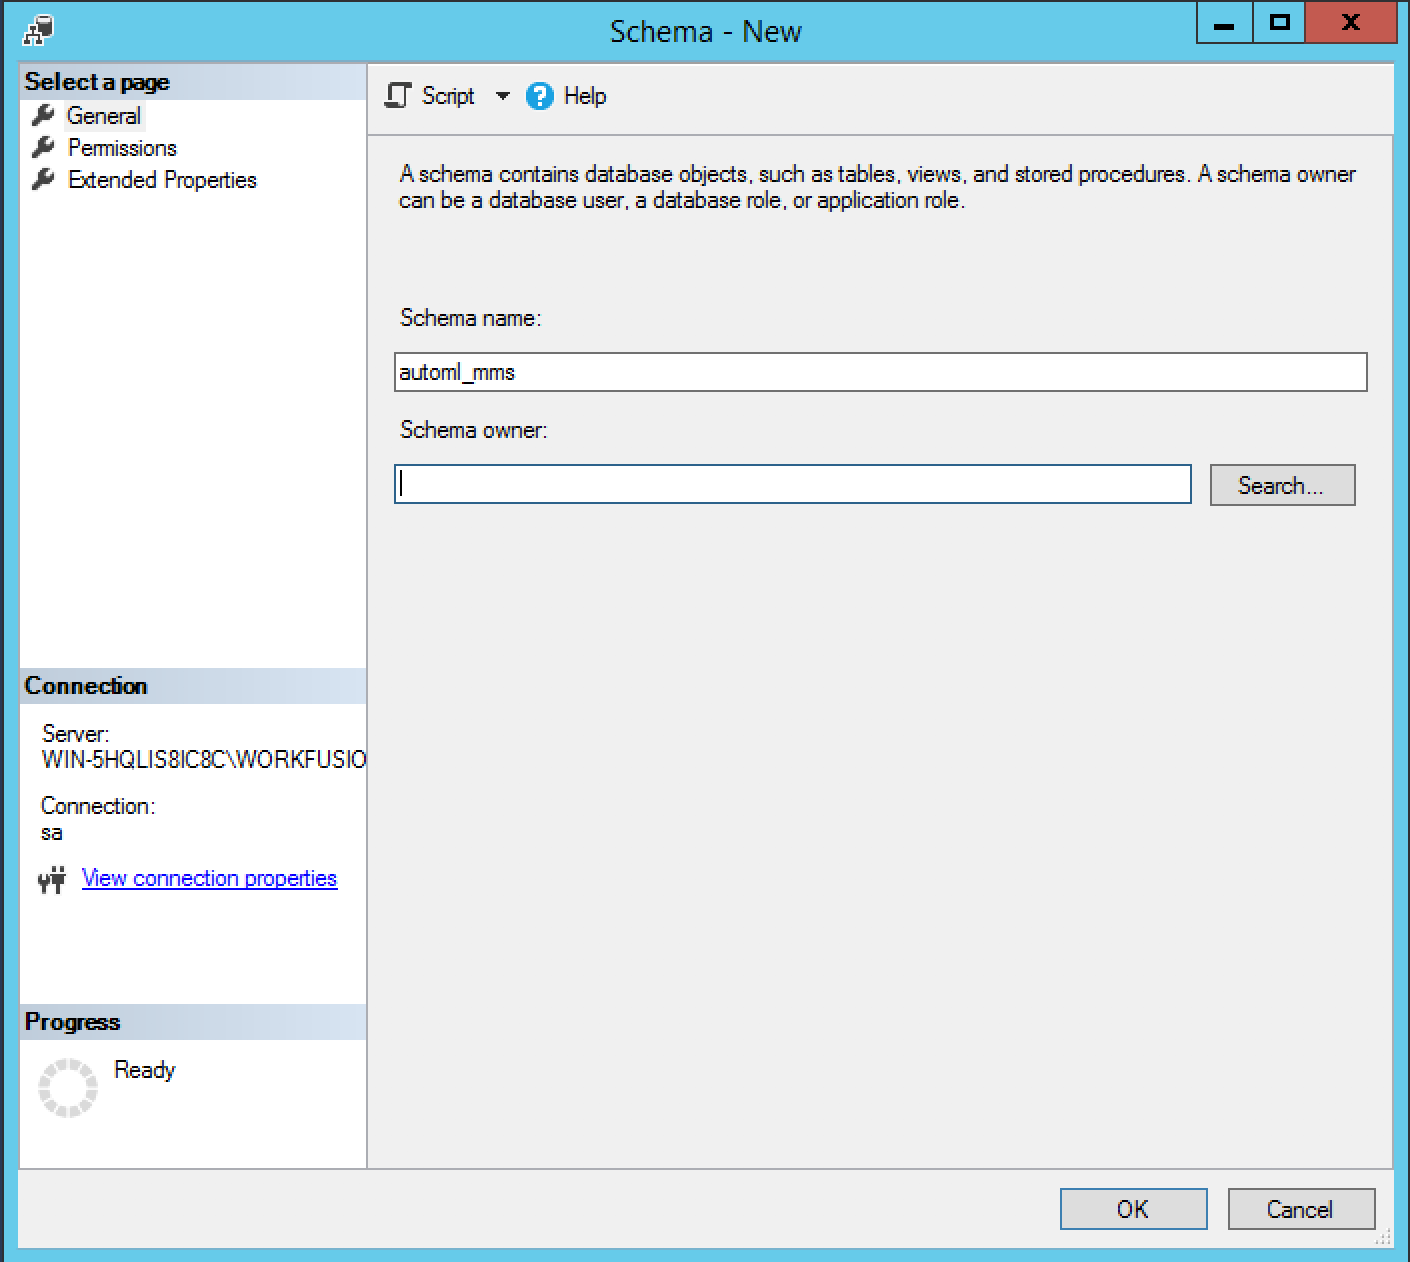Click the schema icon in title bar

(38, 31)
